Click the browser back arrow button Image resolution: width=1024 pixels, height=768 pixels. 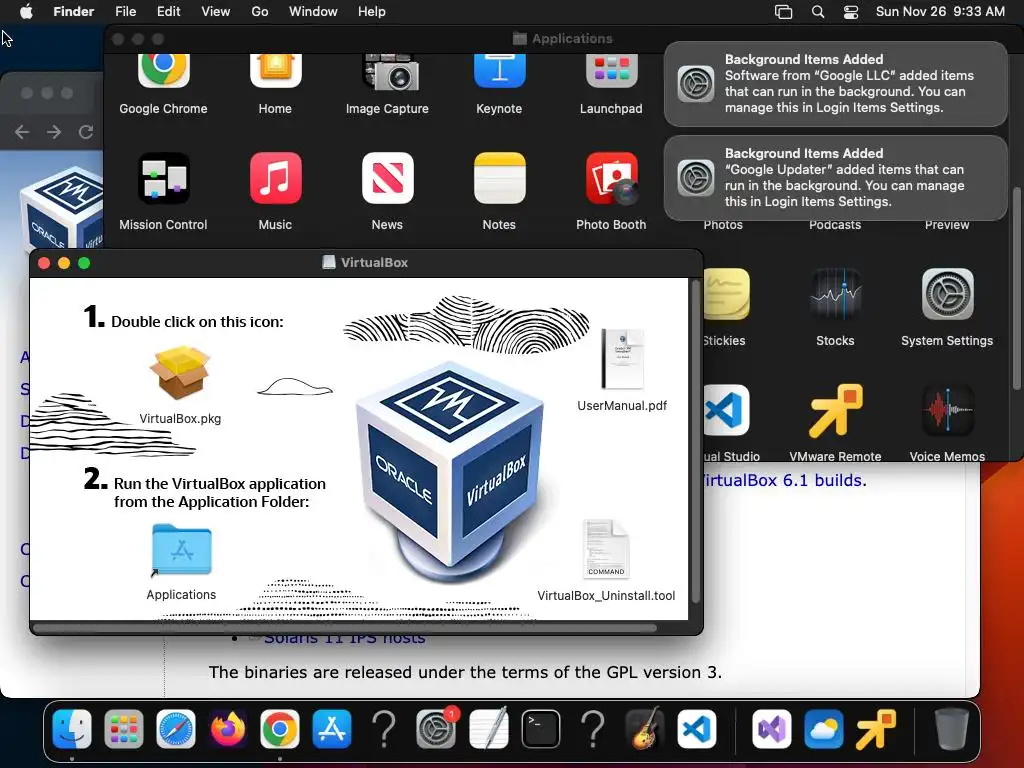22,132
